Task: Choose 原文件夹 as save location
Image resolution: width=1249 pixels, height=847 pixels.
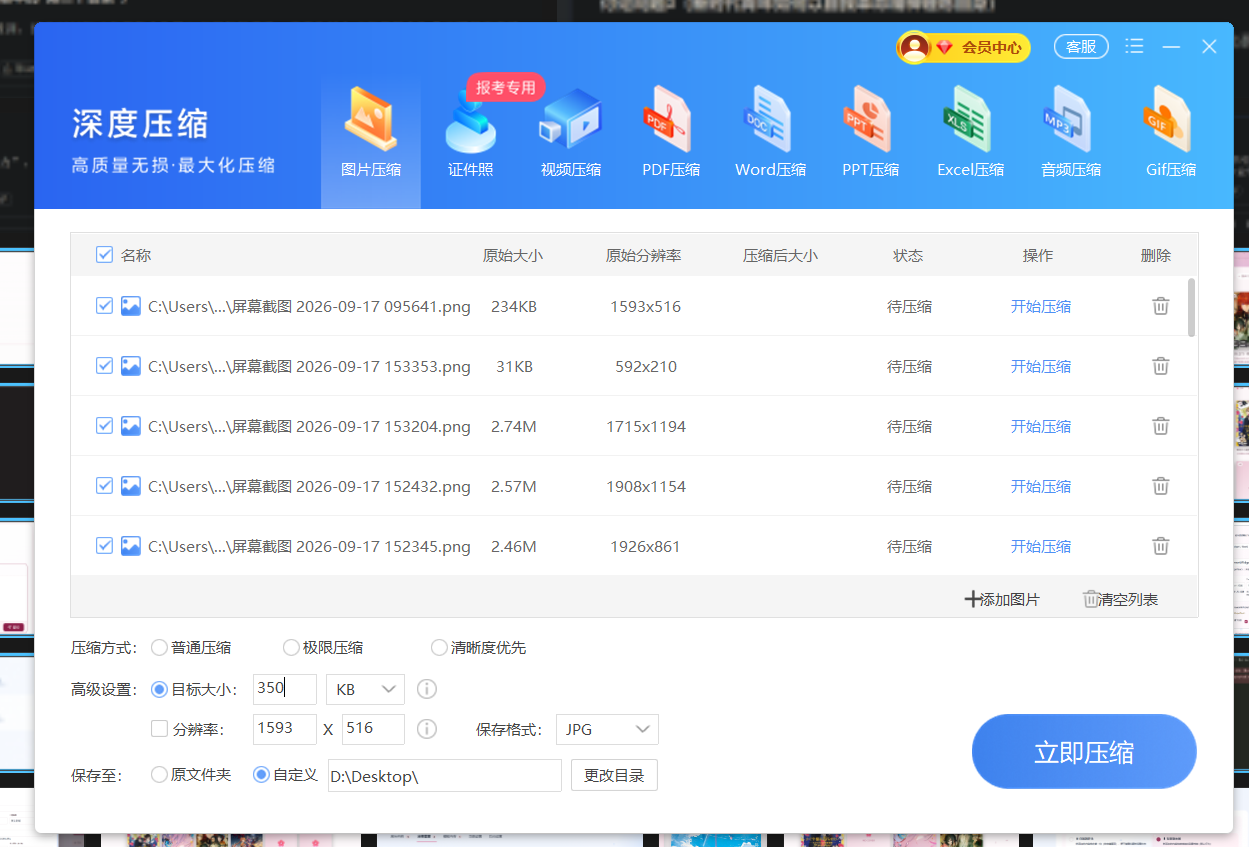Action: pos(159,775)
